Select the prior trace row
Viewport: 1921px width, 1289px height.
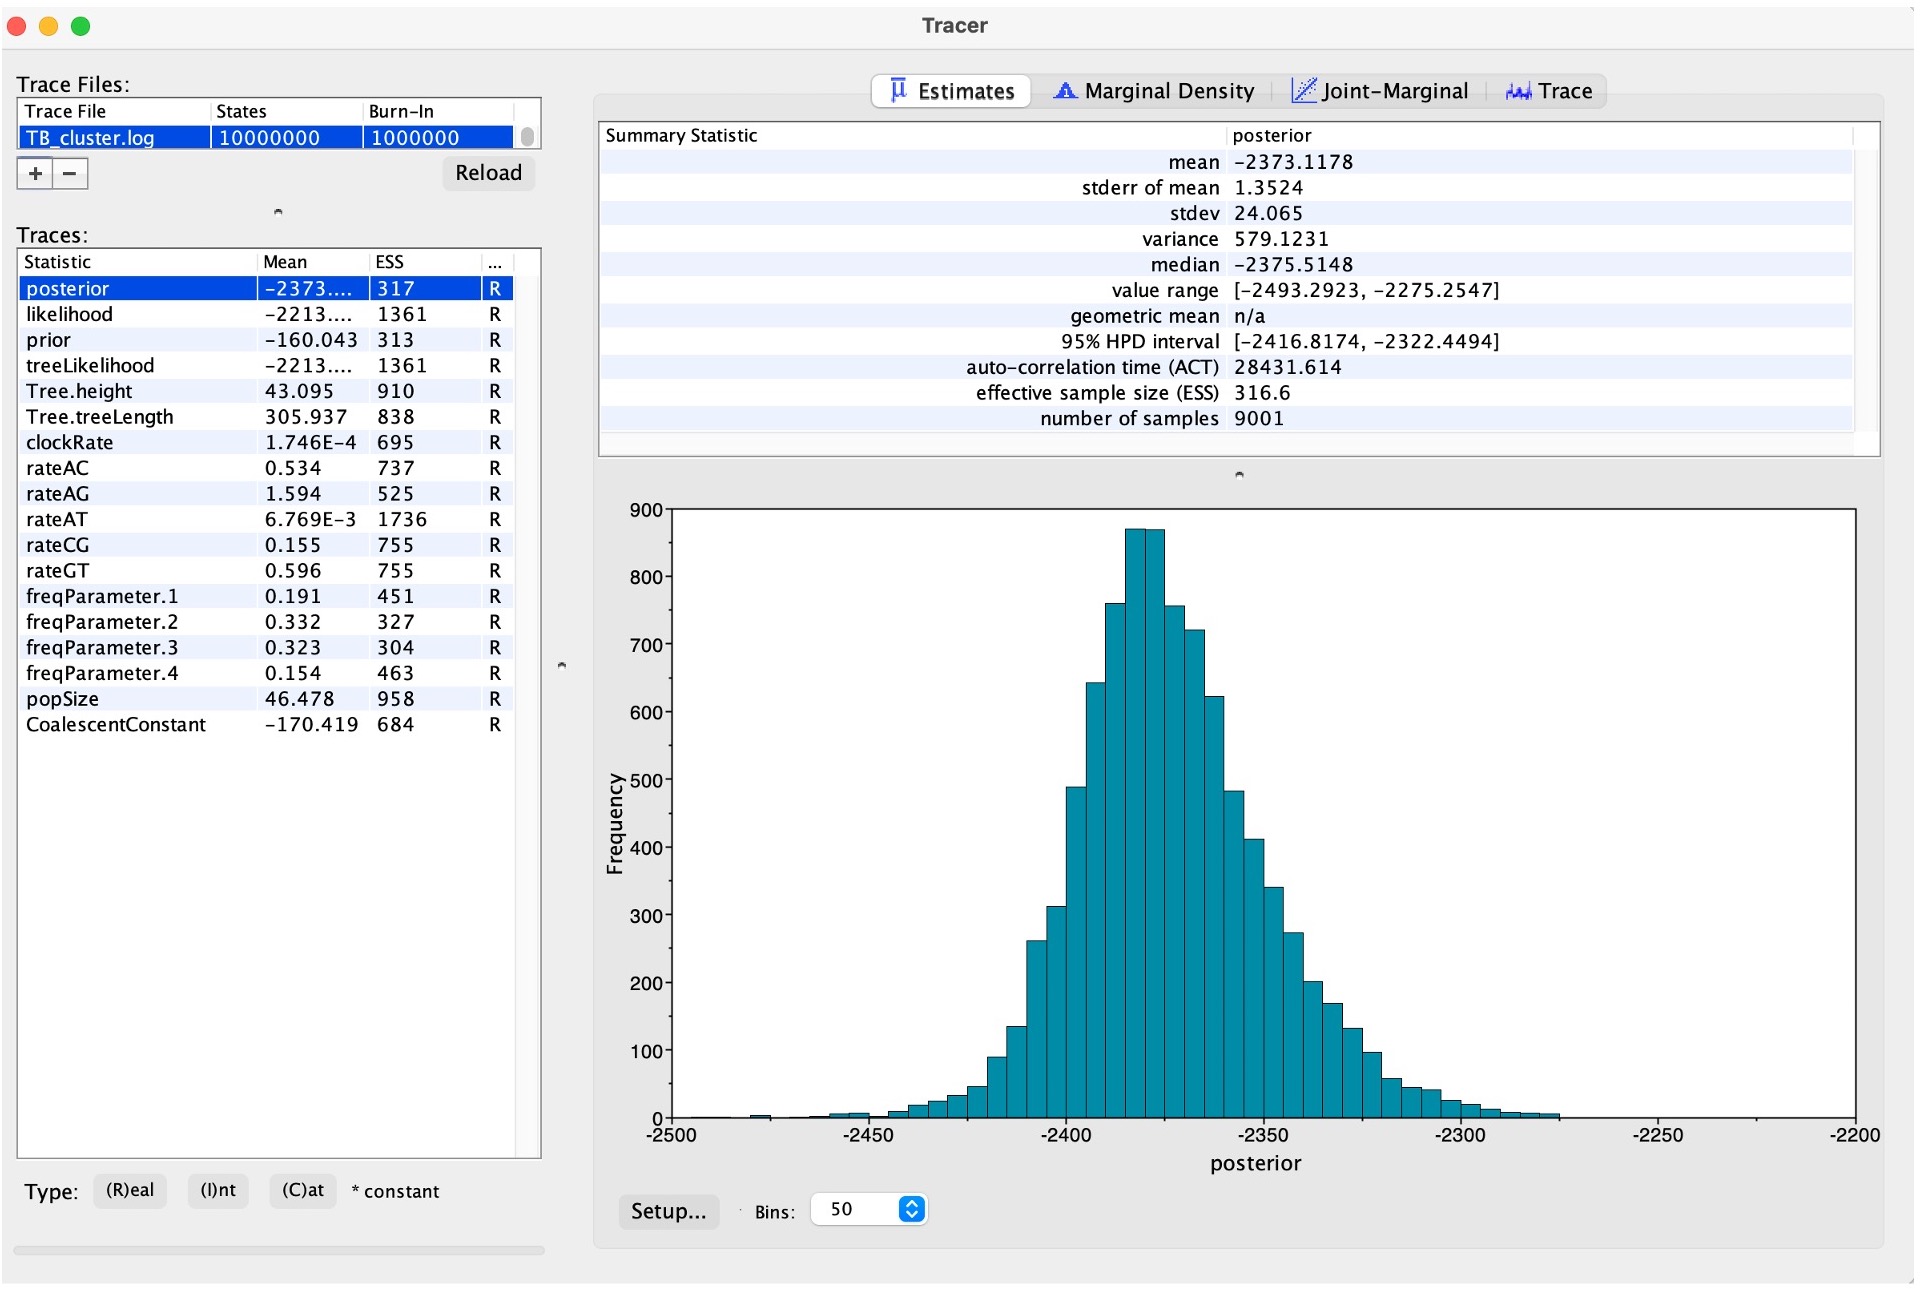coord(266,340)
